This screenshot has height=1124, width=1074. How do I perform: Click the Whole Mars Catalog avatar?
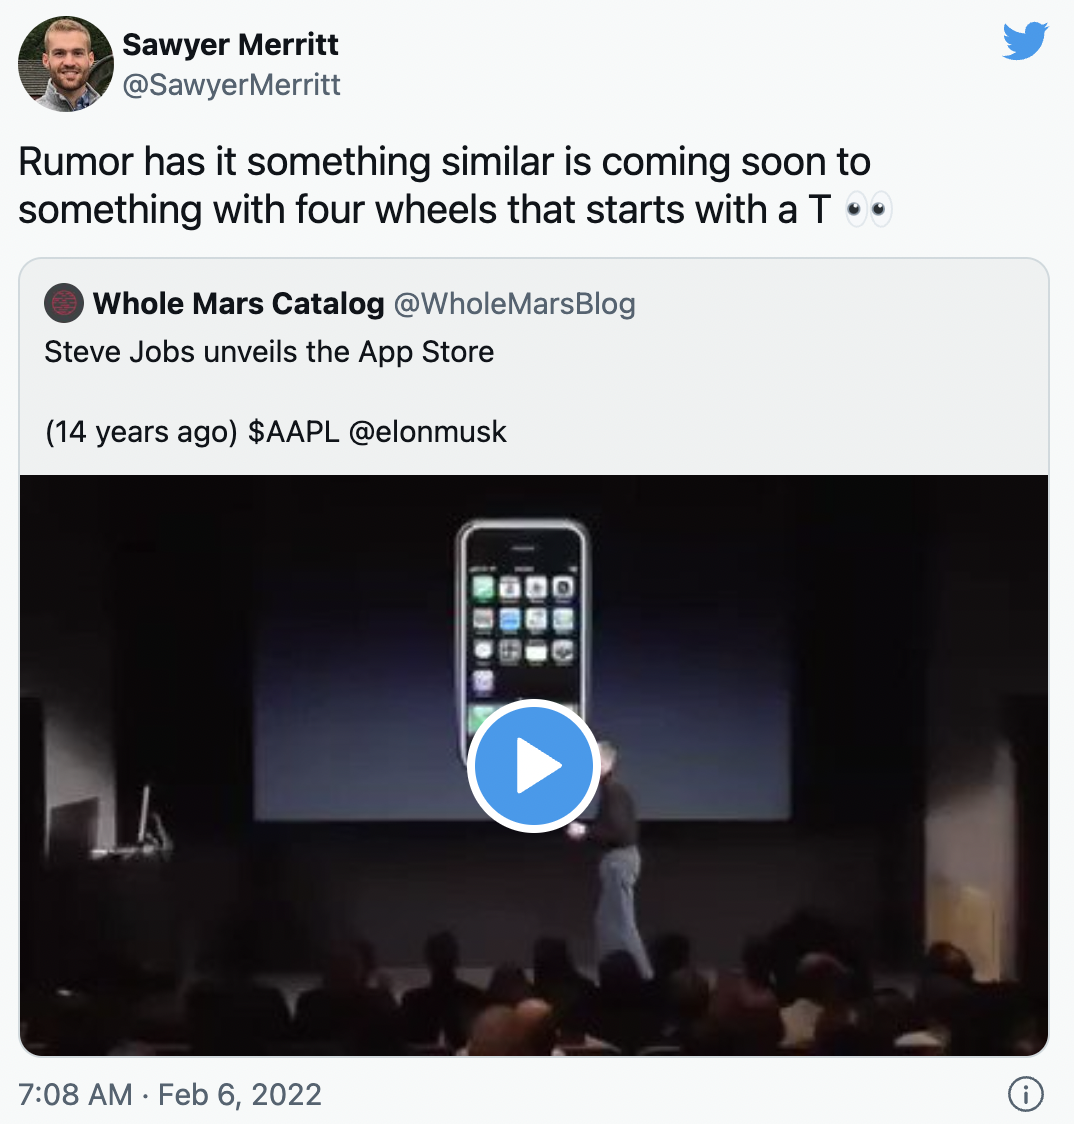[x=64, y=303]
